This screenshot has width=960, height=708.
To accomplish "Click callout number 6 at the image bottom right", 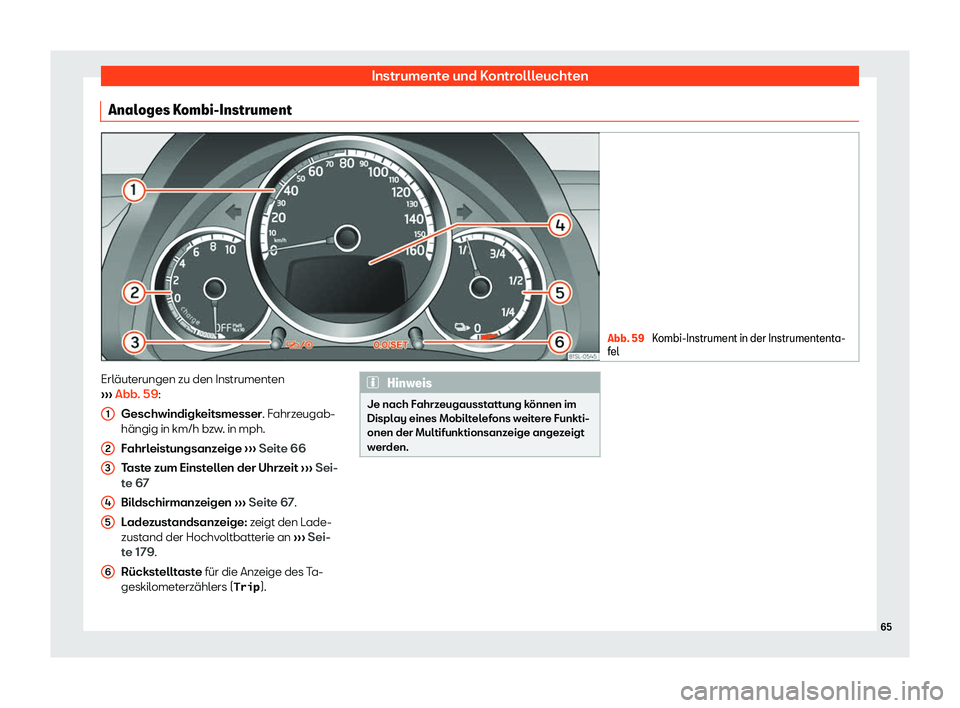I will (x=558, y=341).
